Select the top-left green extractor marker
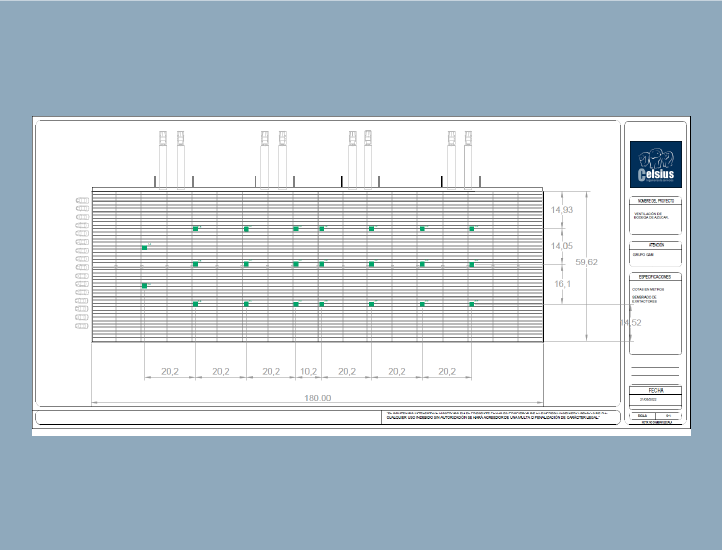 coord(196,229)
